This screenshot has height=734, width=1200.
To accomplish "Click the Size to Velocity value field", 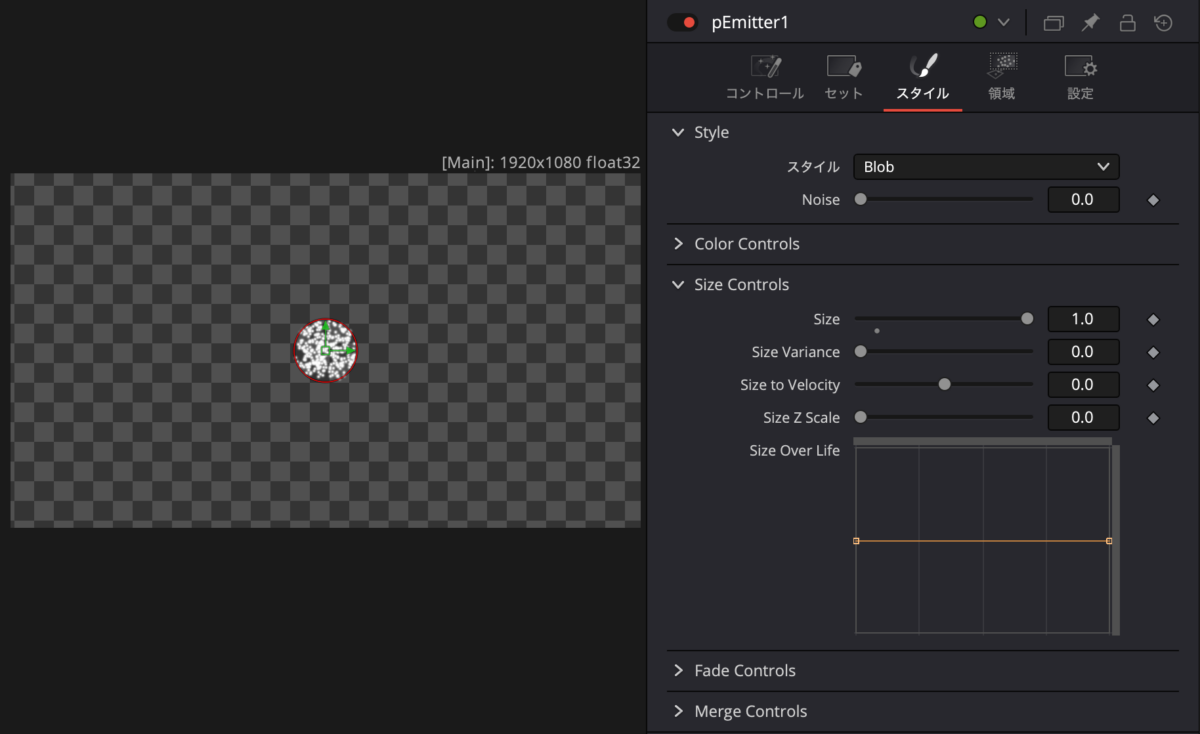I will [1083, 385].
